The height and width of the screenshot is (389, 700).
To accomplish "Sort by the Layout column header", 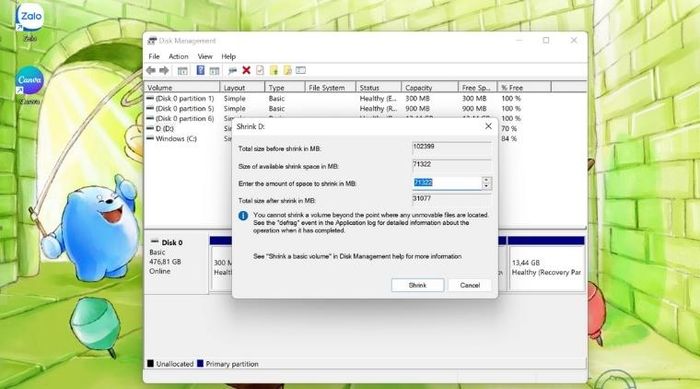I will point(242,87).
